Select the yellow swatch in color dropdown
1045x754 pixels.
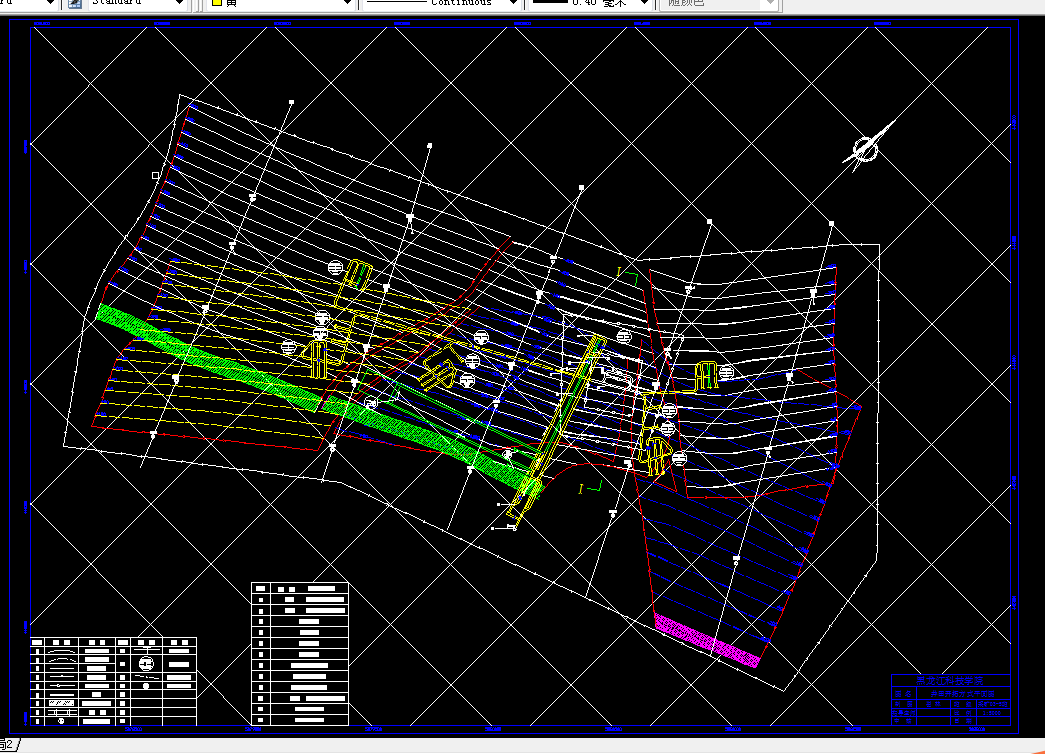click(217, 3)
